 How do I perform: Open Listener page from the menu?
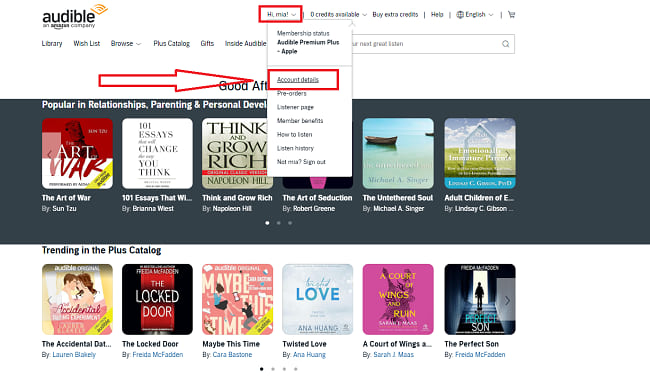(295, 107)
